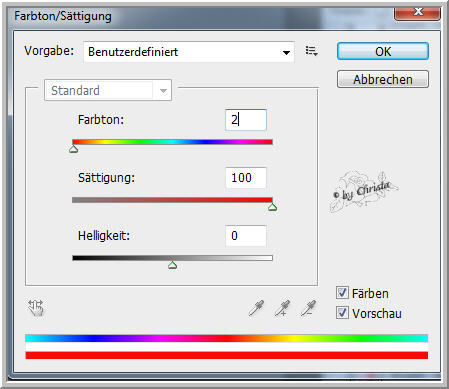Open the Vorgabe preset dropdown

tap(189, 52)
